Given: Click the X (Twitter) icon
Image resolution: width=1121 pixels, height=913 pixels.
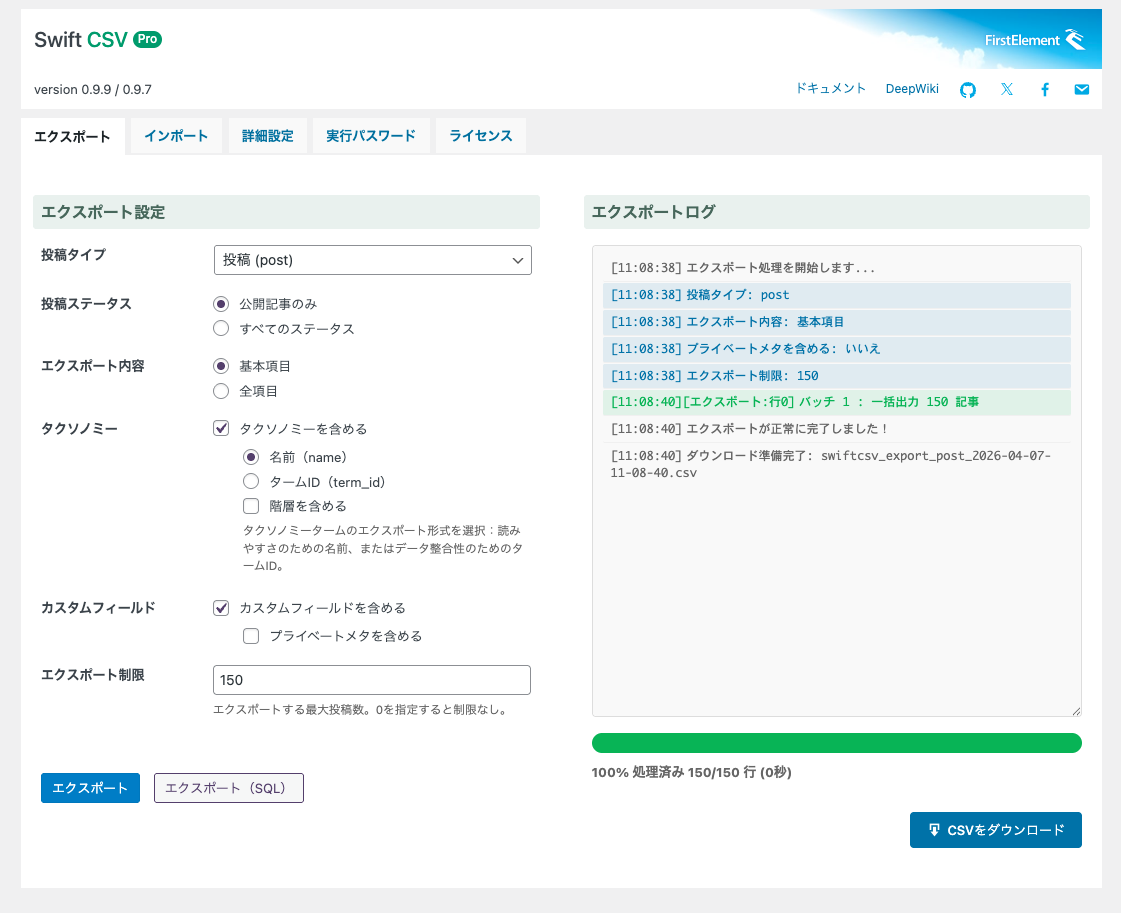Looking at the screenshot, I should pyautogui.click(x=1006, y=90).
